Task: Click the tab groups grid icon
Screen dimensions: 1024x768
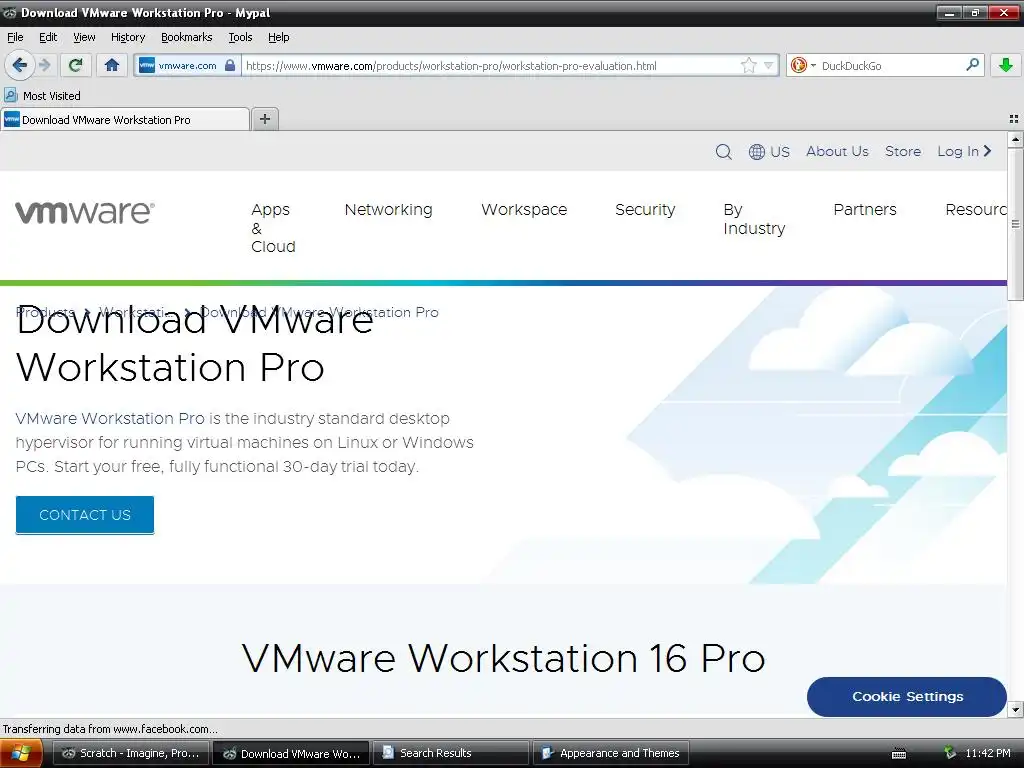Action: coord(1014,119)
